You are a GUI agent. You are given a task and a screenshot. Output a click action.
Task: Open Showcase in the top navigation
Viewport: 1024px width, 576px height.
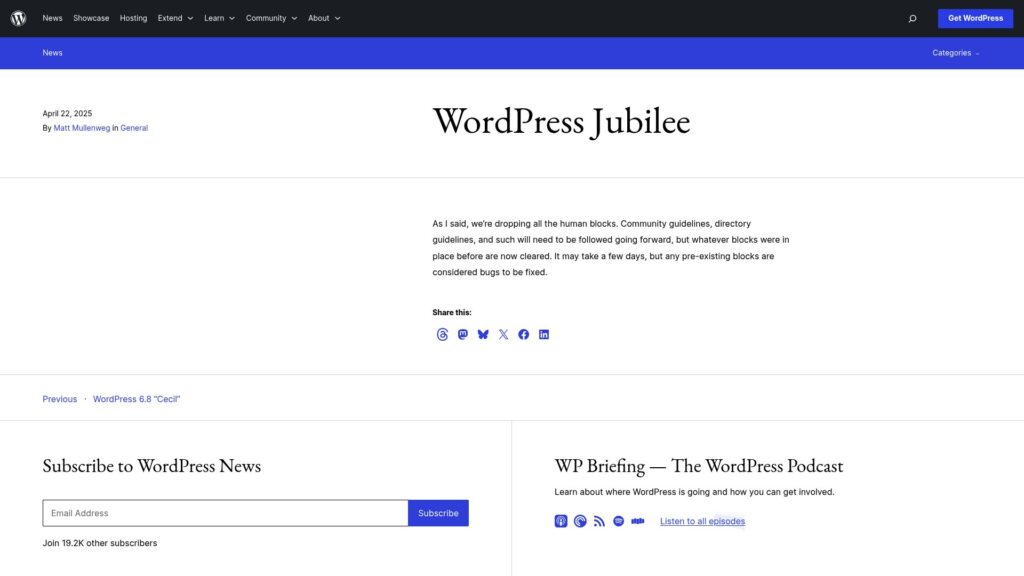tap(91, 18)
